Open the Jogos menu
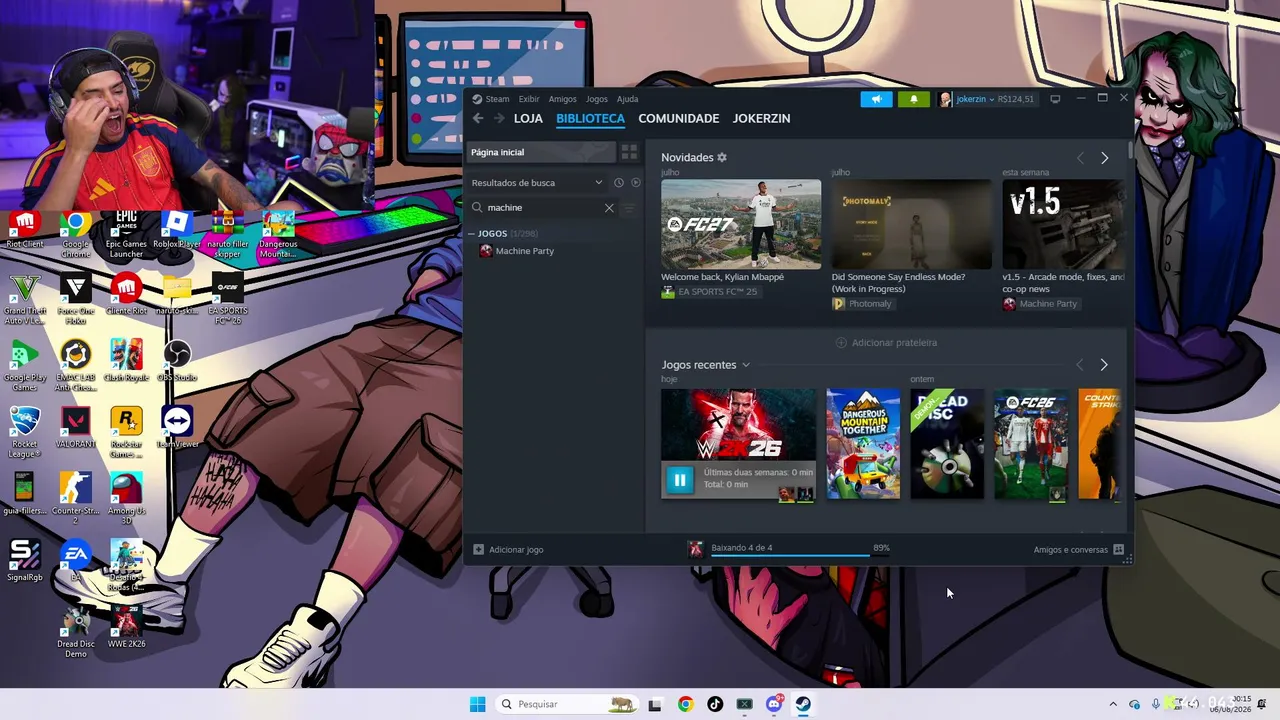The height and width of the screenshot is (720, 1280). 597,99
